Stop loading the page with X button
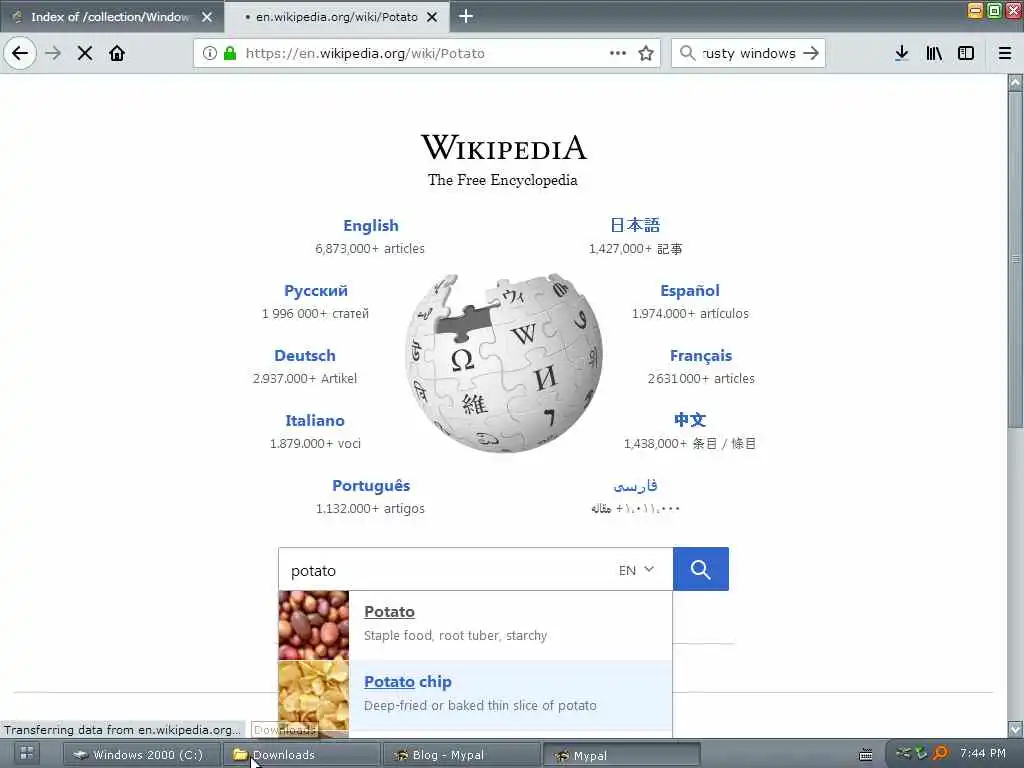Viewport: 1024px width, 768px height. (85, 53)
